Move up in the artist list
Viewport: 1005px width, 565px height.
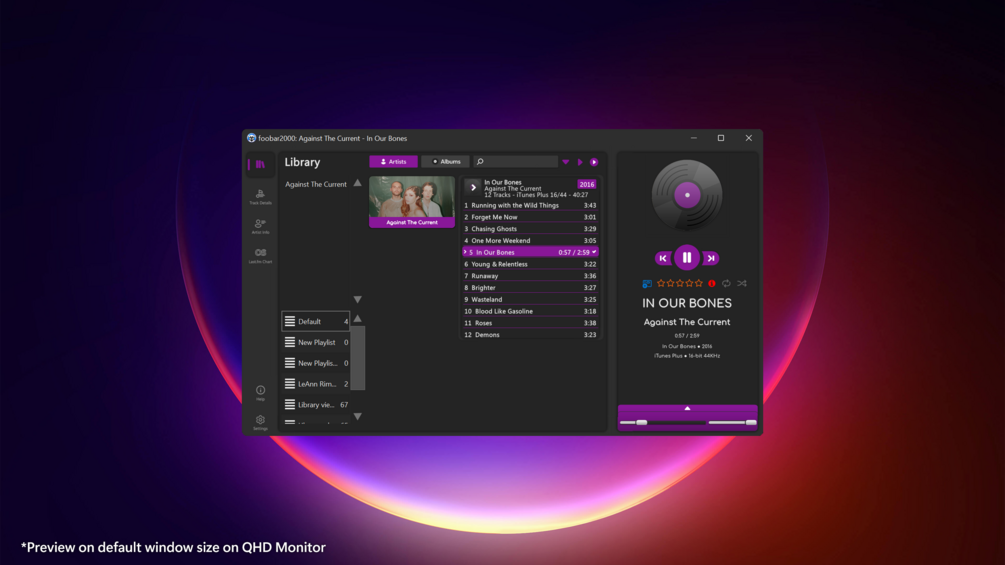[x=358, y=183]
